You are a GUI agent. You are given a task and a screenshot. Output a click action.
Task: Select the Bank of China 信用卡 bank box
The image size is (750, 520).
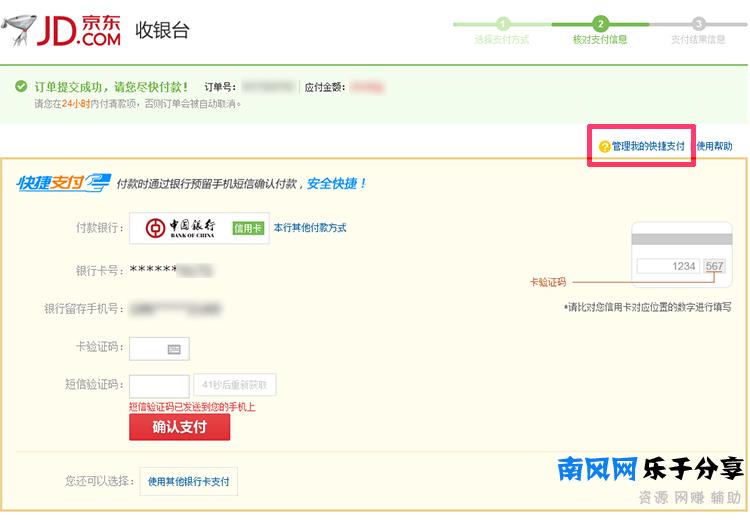pyautogui.click(x=199, y=228)
